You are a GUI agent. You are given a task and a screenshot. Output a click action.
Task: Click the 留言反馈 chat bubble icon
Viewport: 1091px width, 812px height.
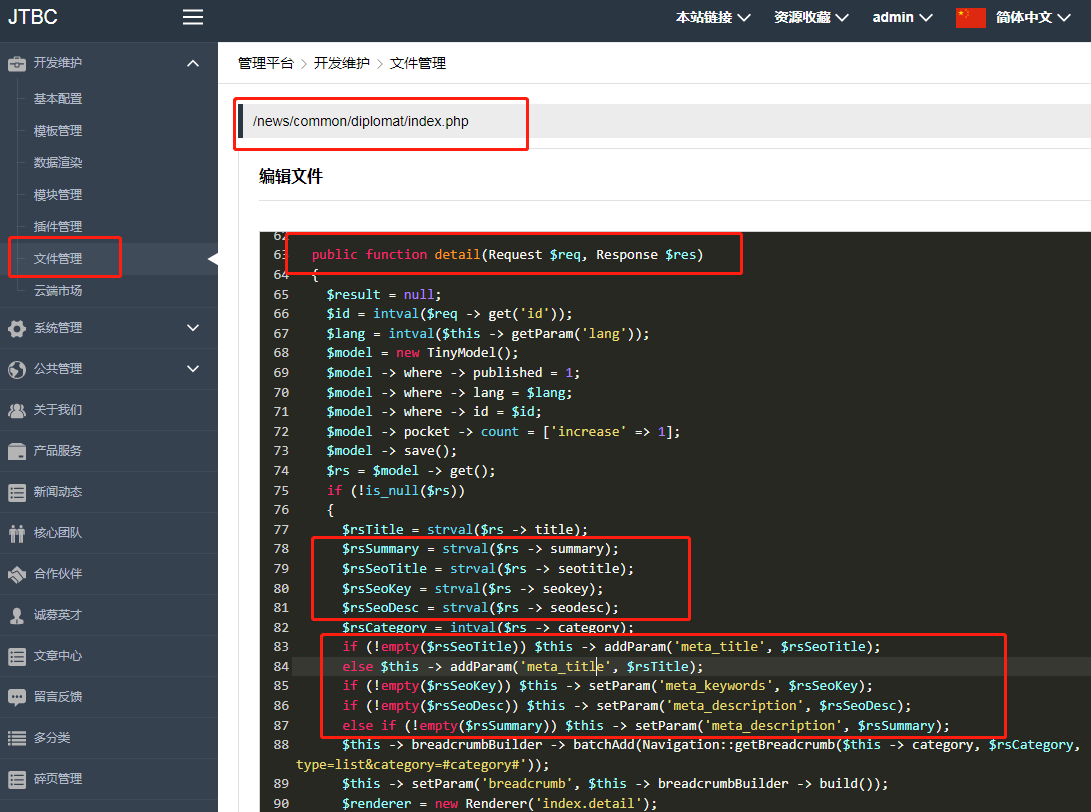(17, 697)
